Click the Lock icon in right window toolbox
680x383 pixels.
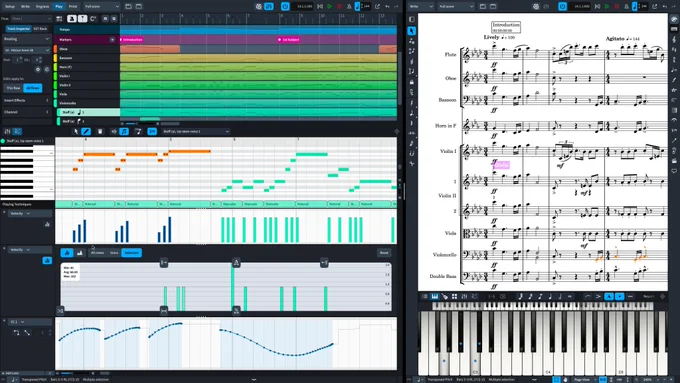(x=412, y=82)
